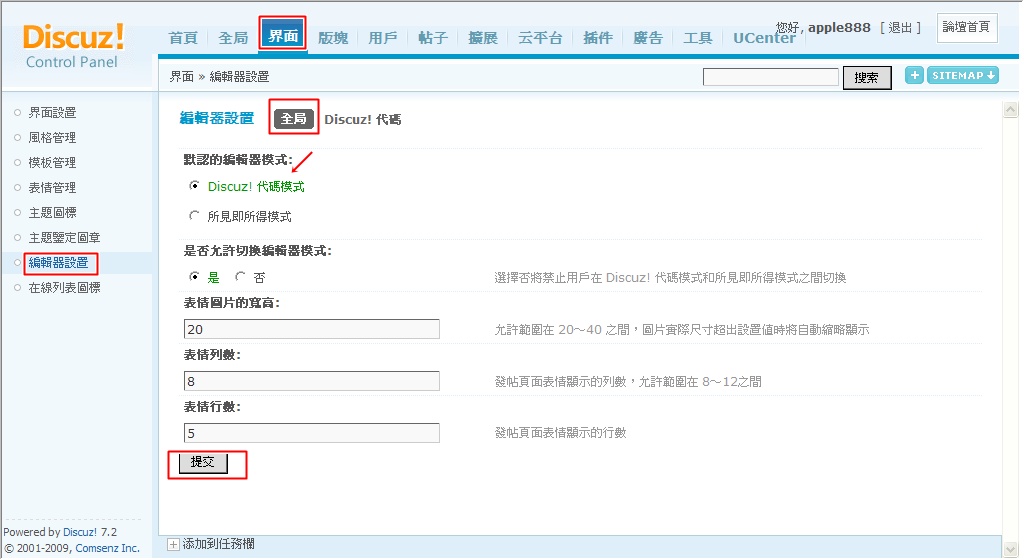The width and height of the screenshot is (1024, 560).
Task: Open the 版塊 top menu
Action: [x=333, y=38]
